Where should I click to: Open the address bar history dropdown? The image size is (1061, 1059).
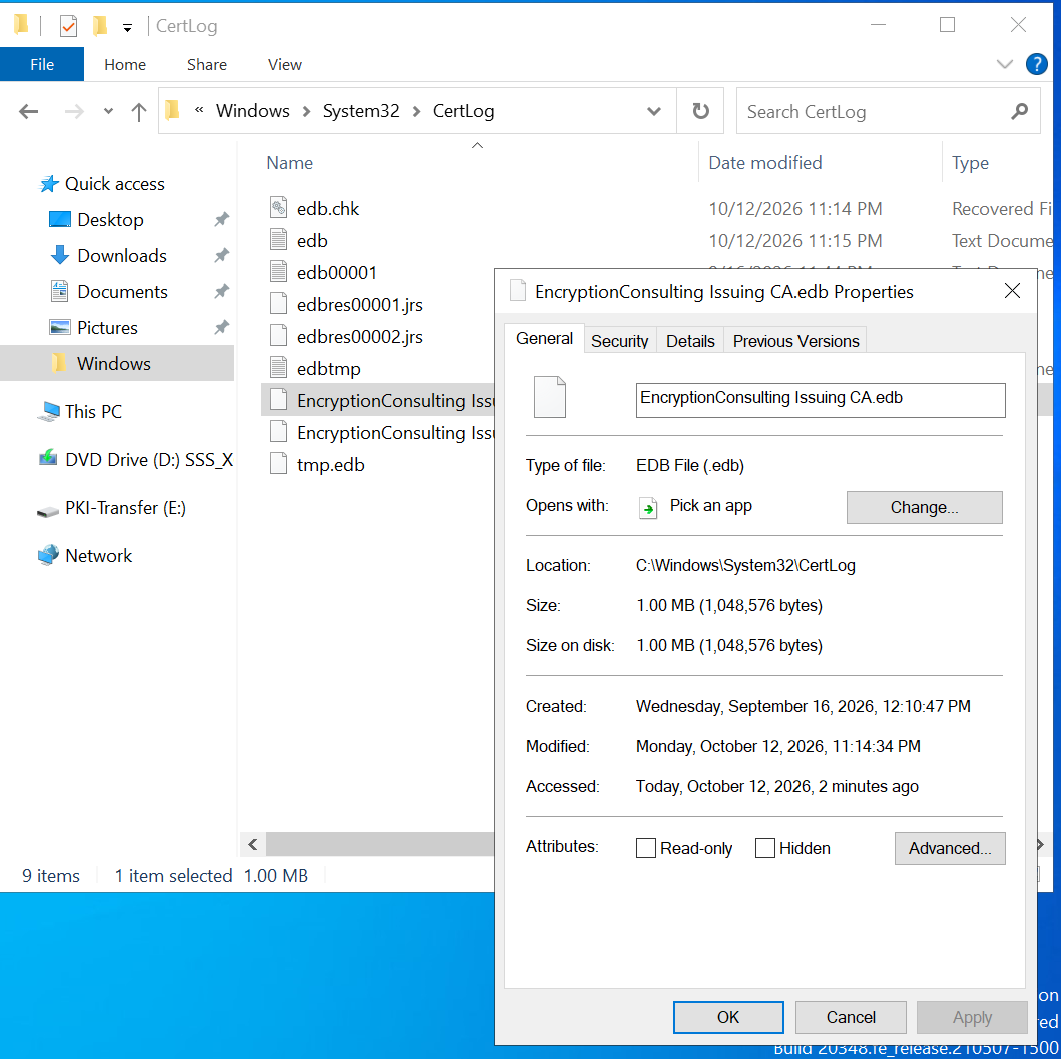tap(654, 111)
